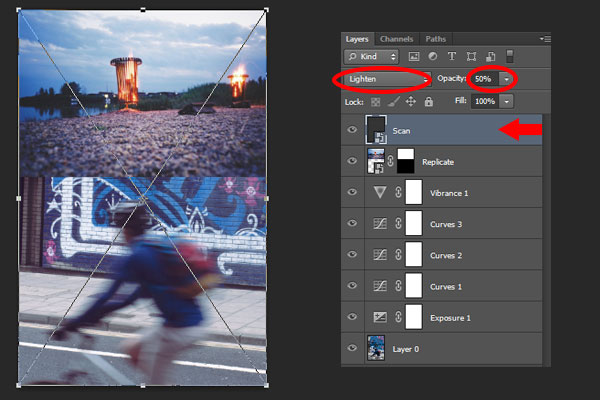
Task: Filter layers by smart object icon
Action: [491, 57]
